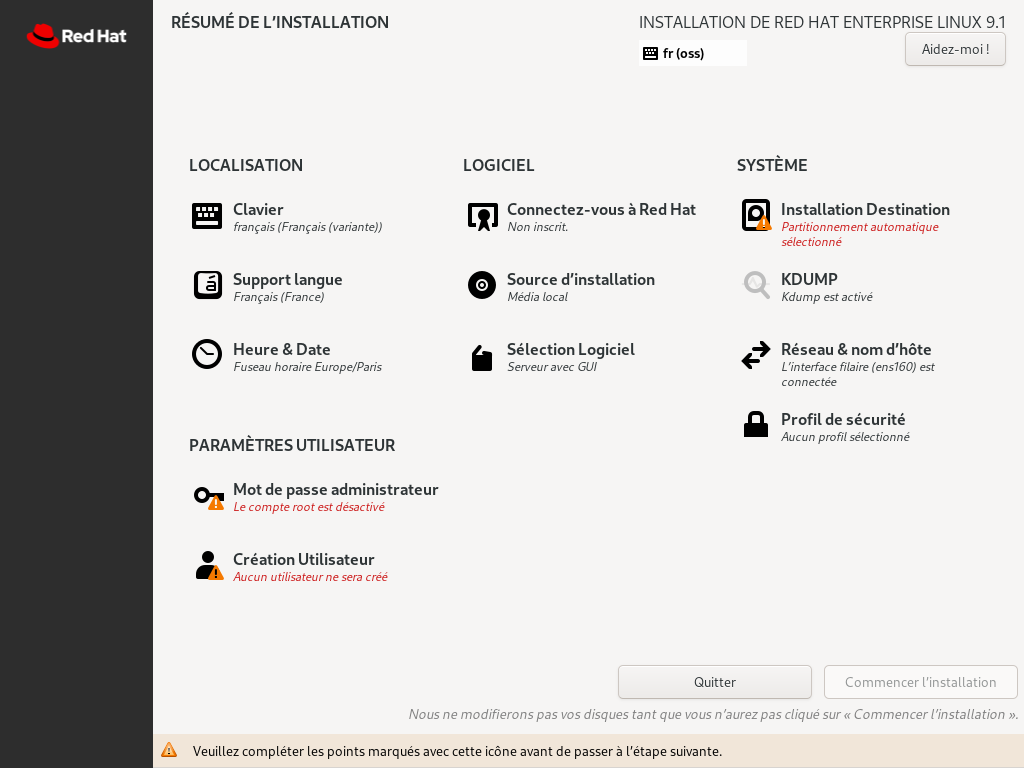
Task: Open the Heure & Date clock icon
Action: click(x=207, y=355)
